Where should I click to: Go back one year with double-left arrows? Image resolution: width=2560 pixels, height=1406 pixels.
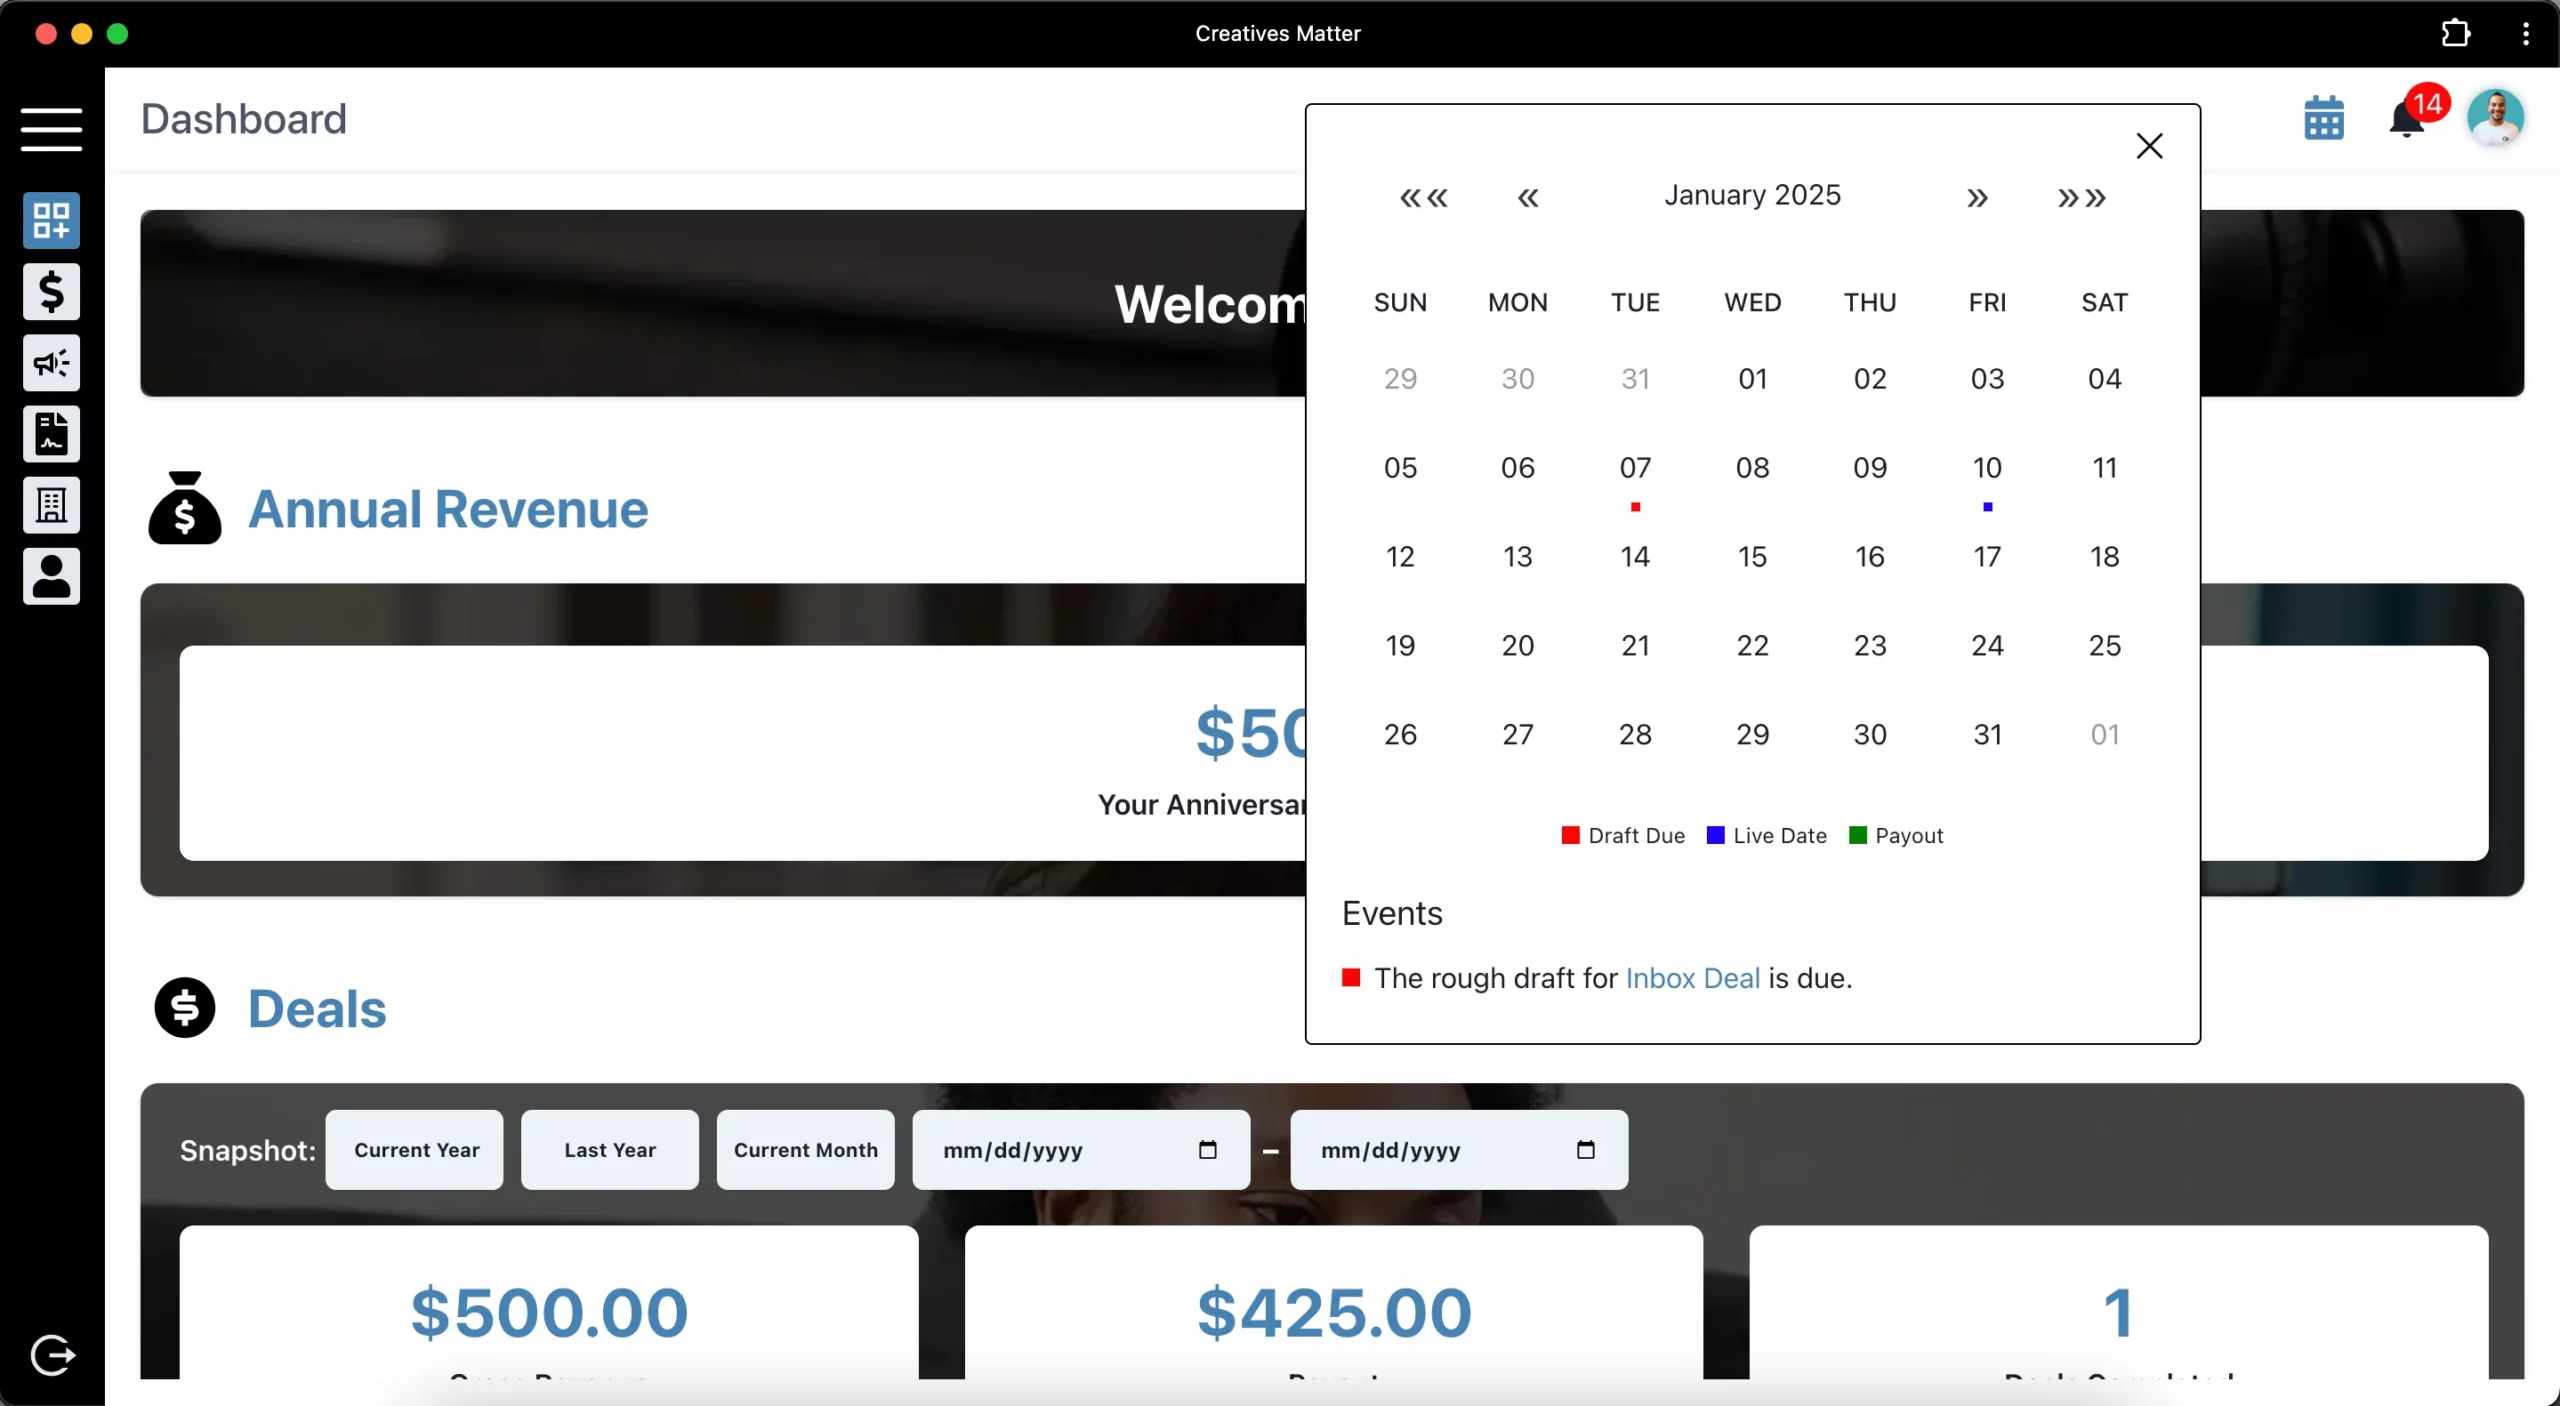(1423, 197)
